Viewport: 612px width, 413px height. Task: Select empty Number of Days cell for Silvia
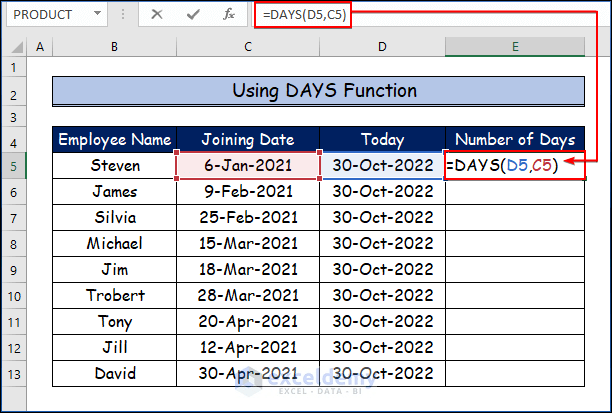point(515,217)
